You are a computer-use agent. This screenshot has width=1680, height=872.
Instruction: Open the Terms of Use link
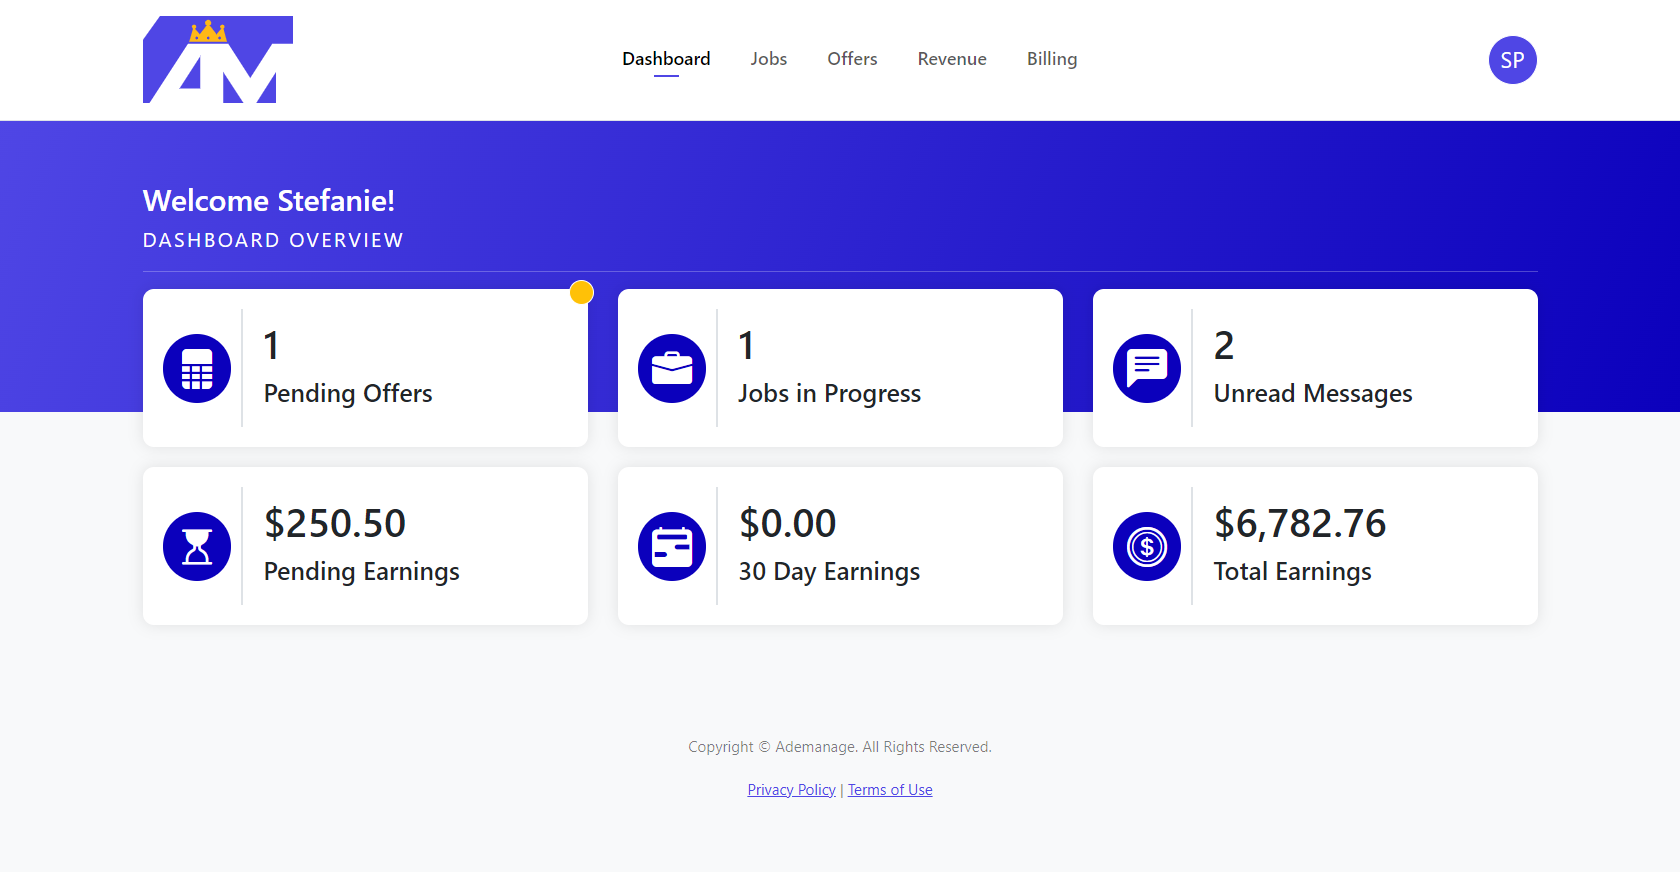click(x=890, y=790)
